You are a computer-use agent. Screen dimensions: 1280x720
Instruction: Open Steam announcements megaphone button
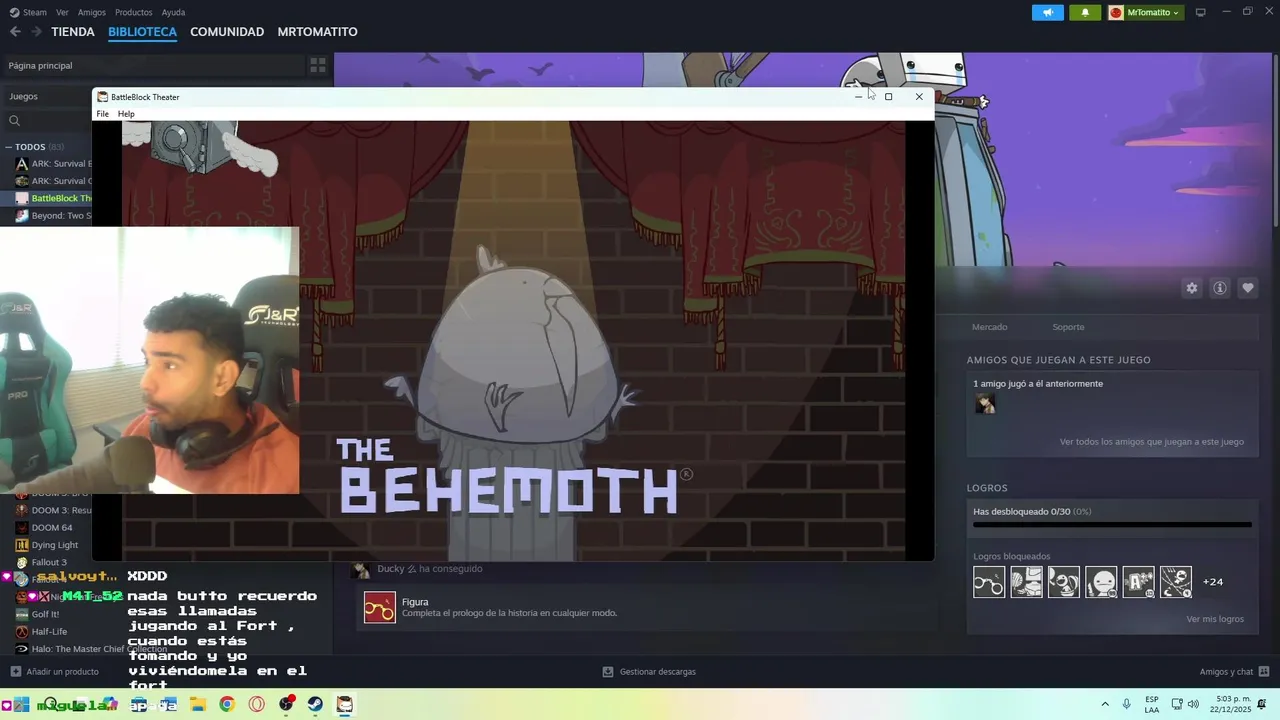coord(1047,12)
